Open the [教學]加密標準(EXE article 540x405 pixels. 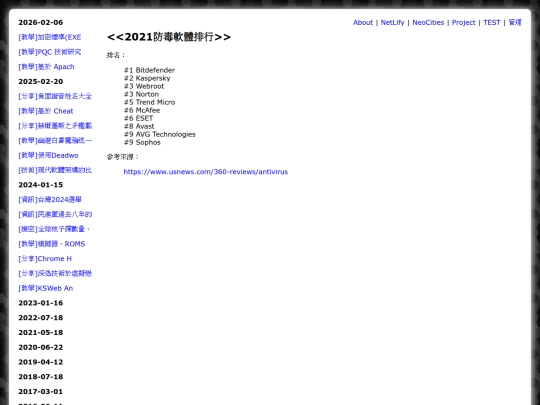(50, 37)
